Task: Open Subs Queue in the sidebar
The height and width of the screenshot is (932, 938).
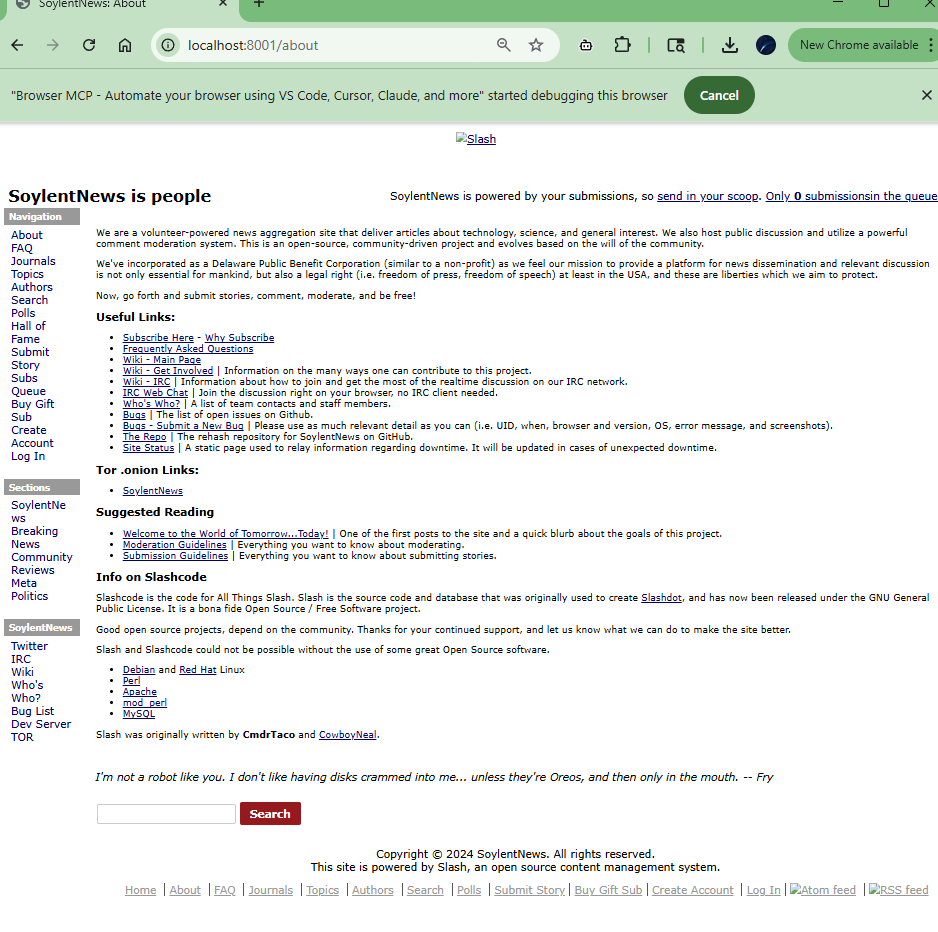Action: (28, 385)
